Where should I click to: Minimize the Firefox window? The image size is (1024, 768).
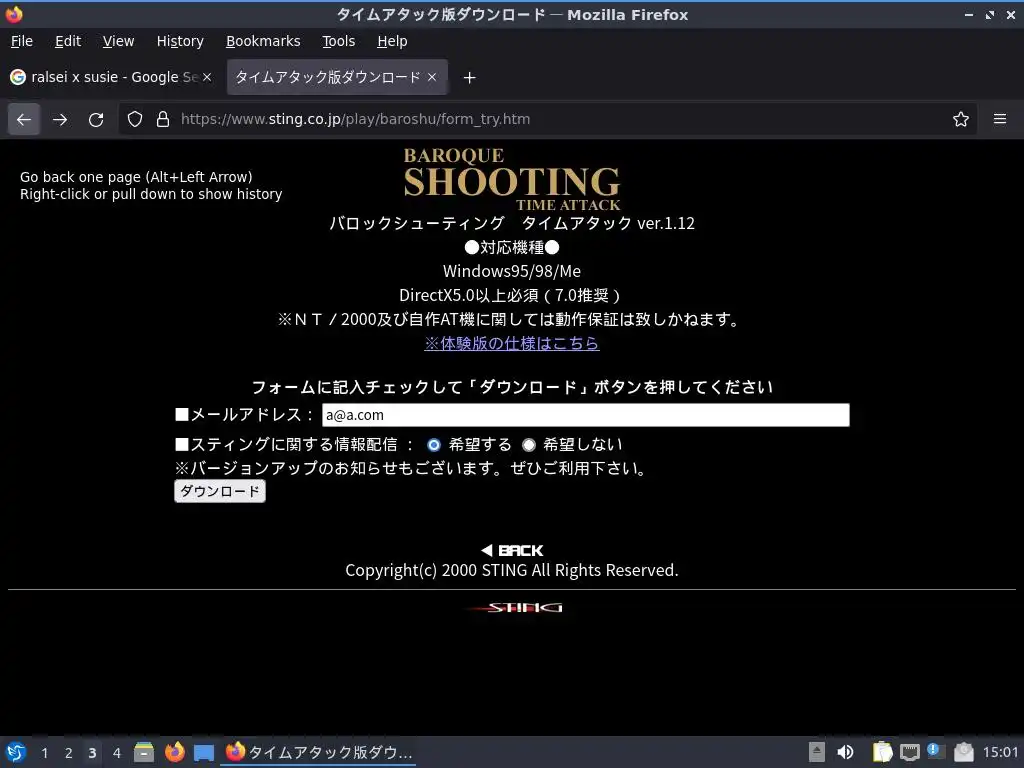(968, 14)
